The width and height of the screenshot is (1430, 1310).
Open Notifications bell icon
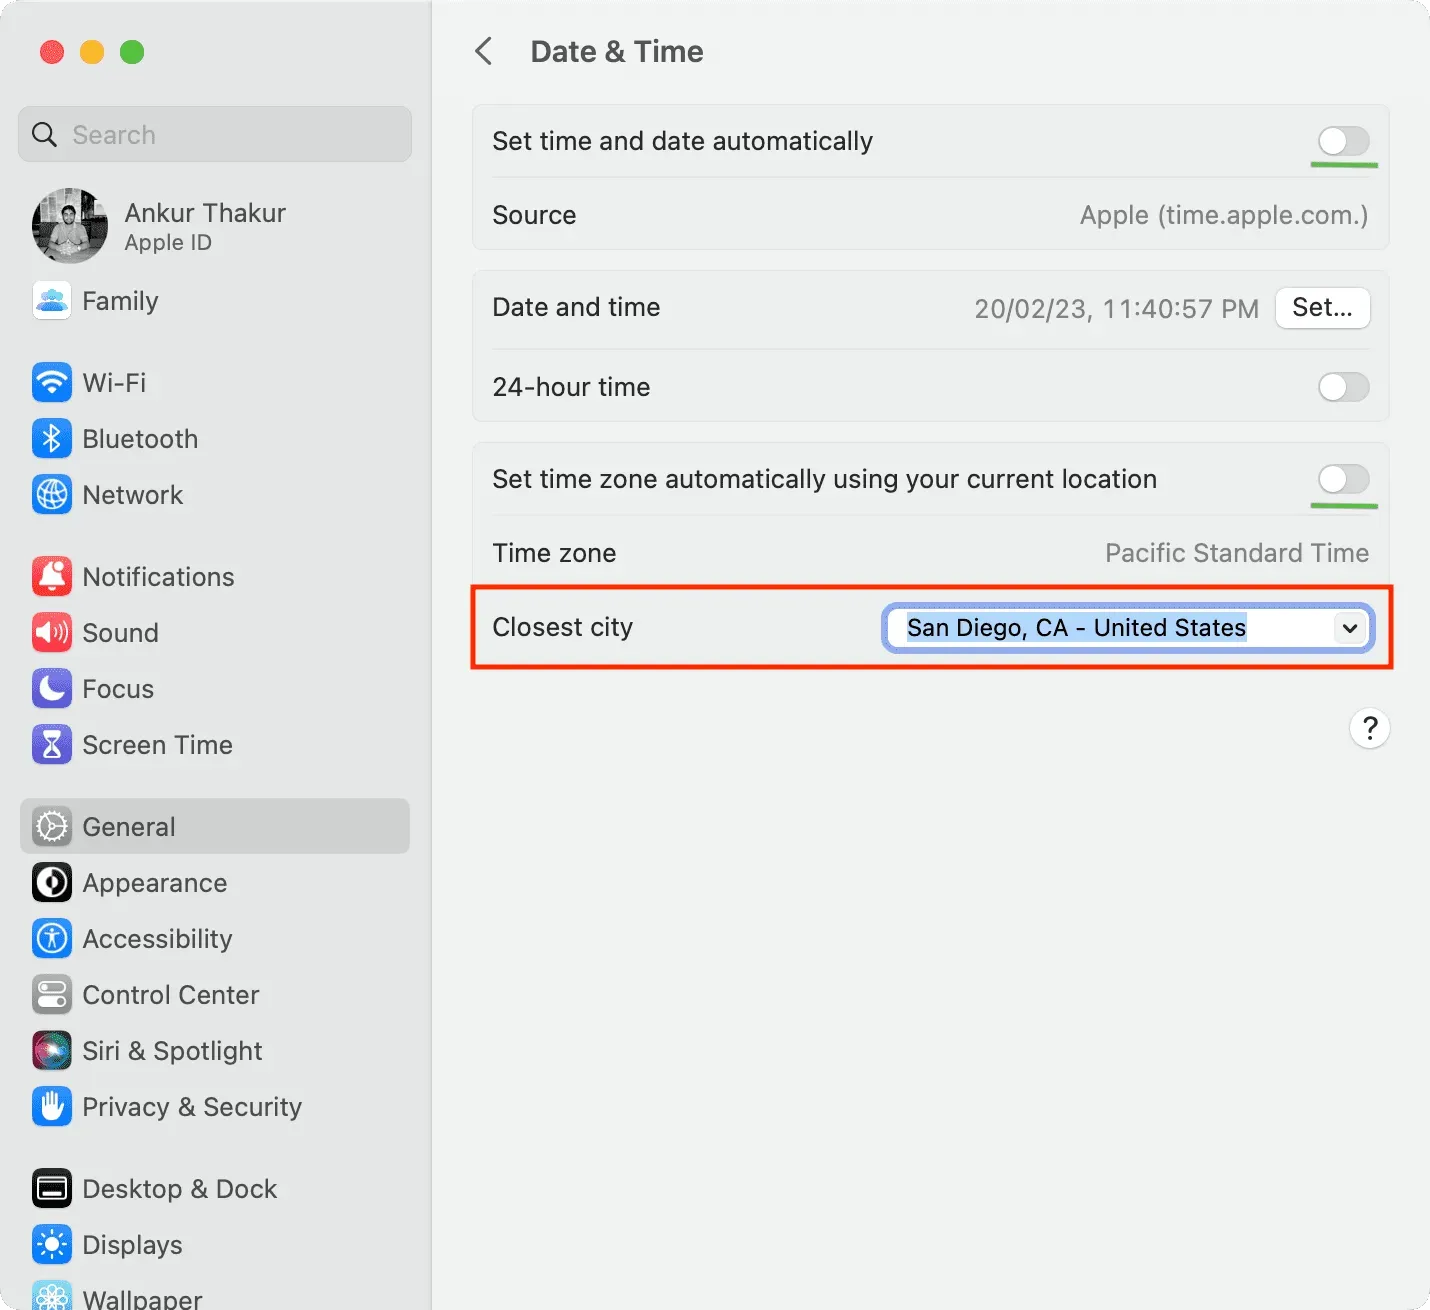pos(51,577)
